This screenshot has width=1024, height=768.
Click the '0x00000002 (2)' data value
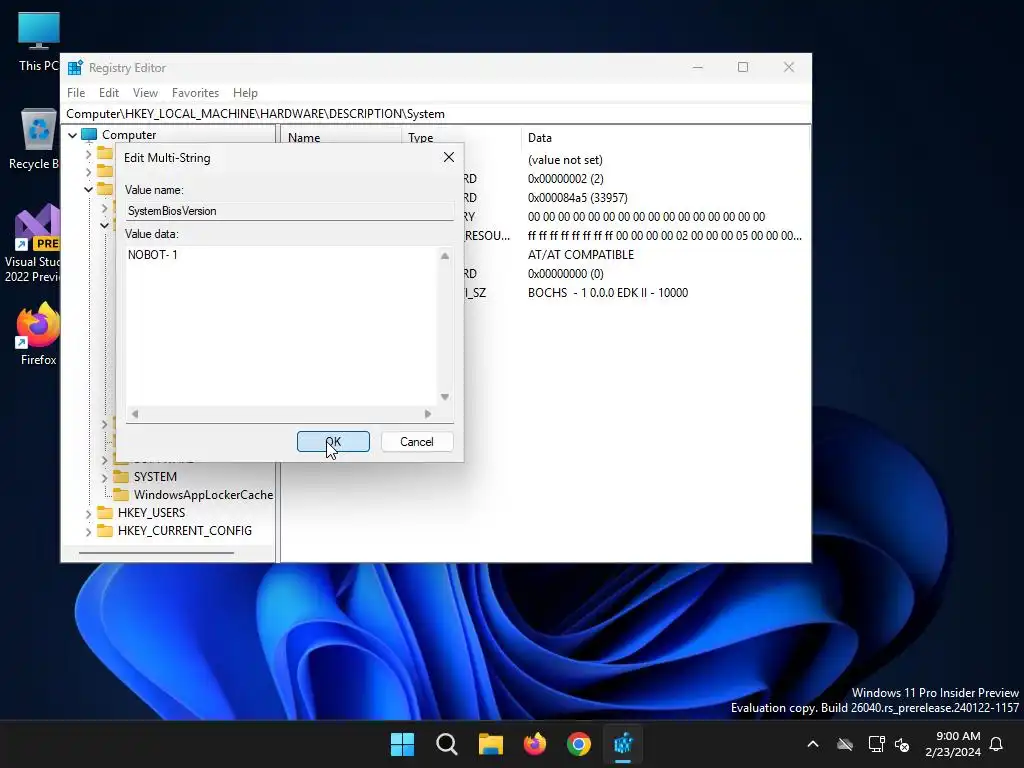pos(566,179)
